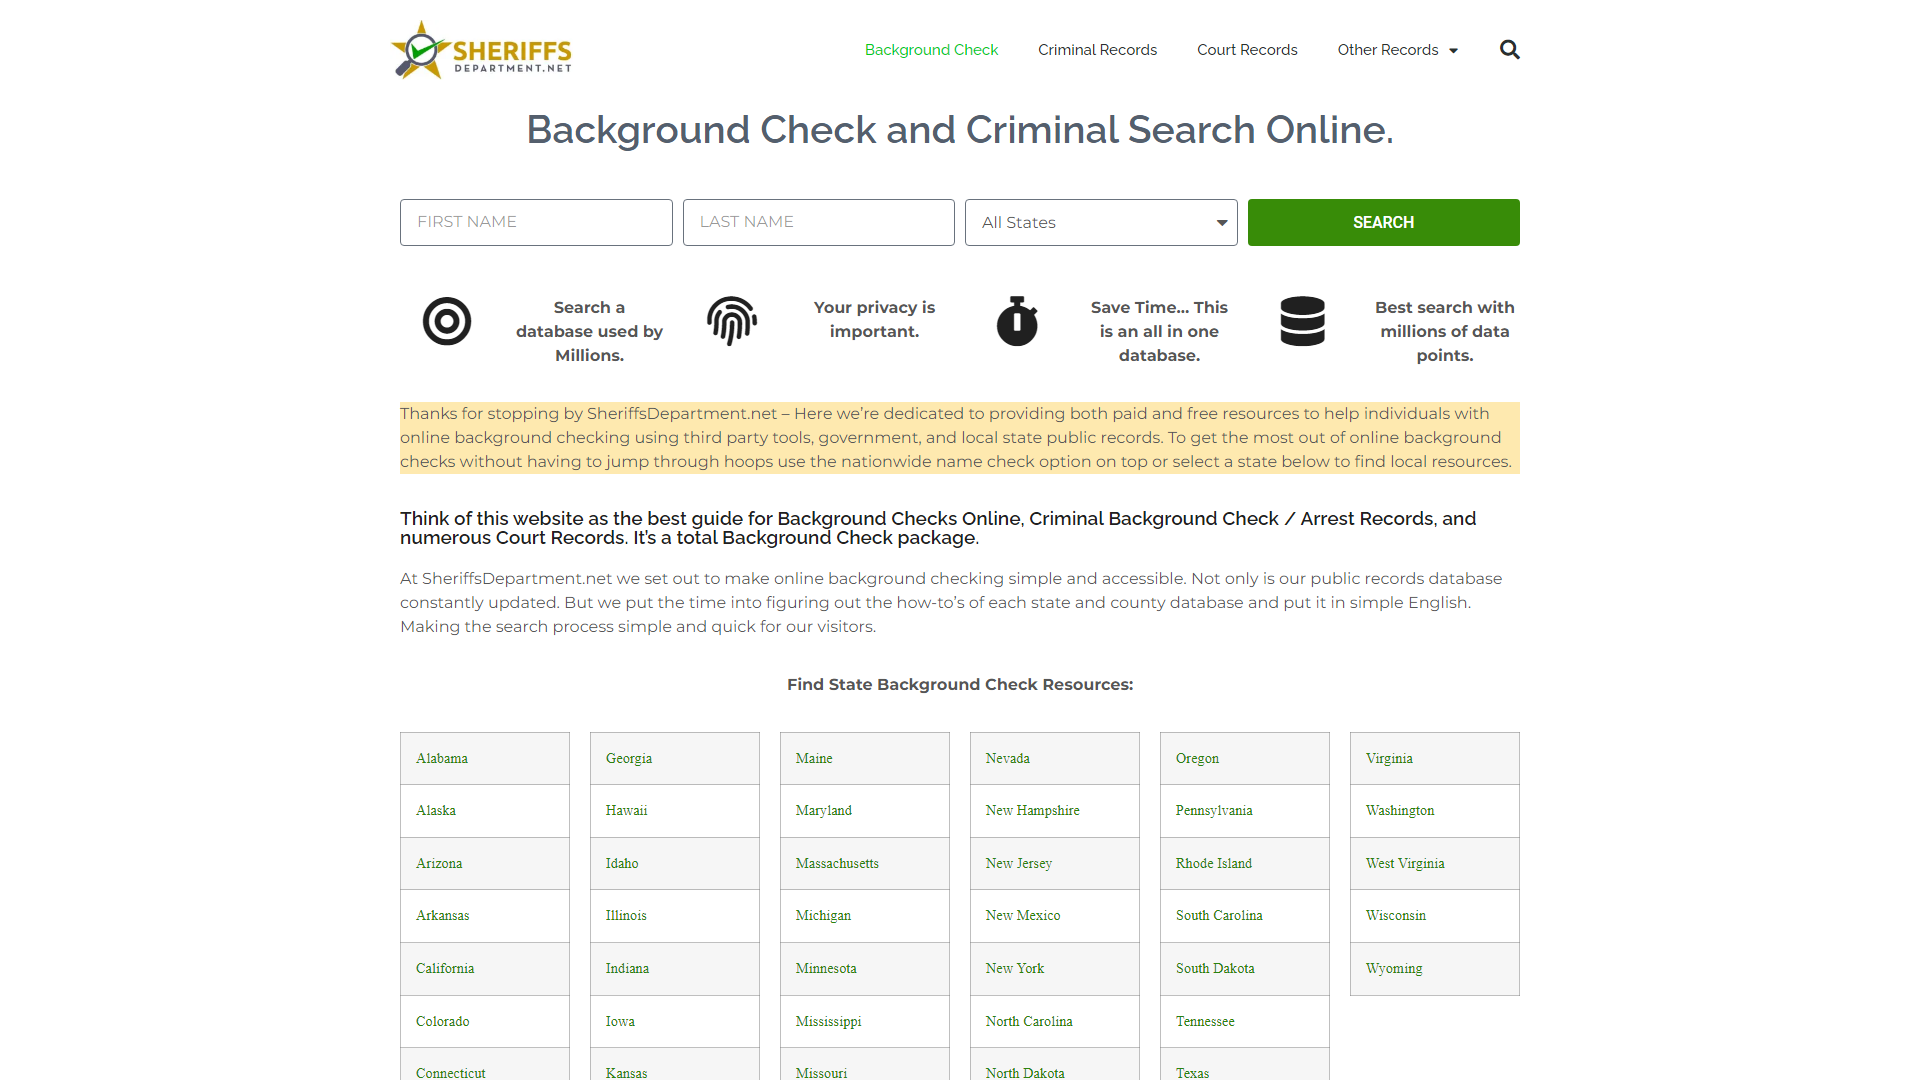Select the New Mexico state link

1023,916
